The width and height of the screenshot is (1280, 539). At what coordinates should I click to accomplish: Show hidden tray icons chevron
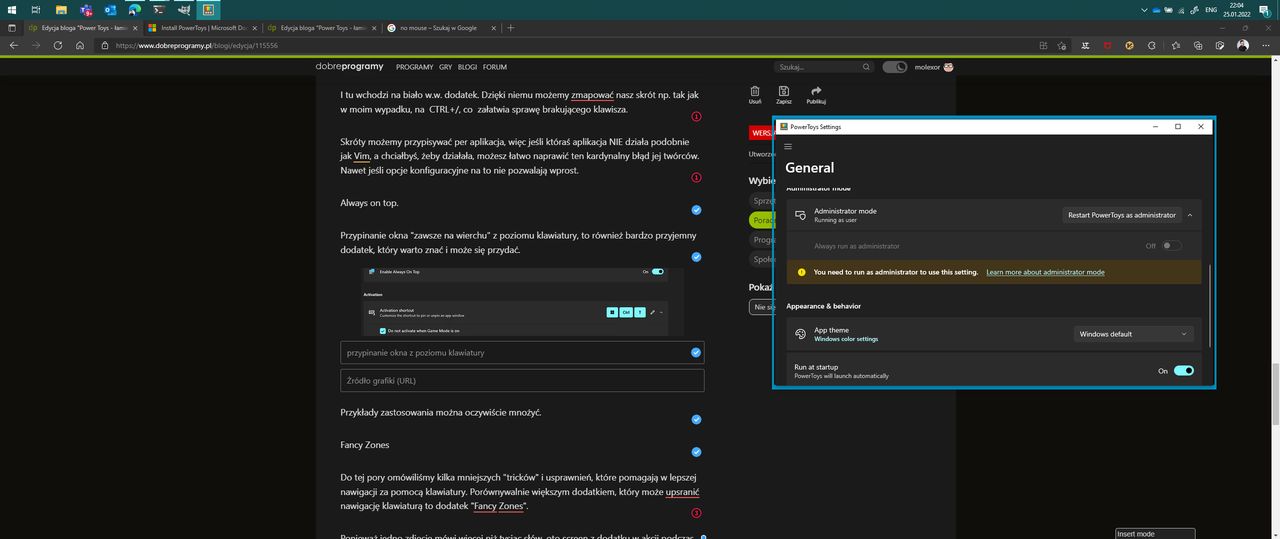tap(1144, 10)
